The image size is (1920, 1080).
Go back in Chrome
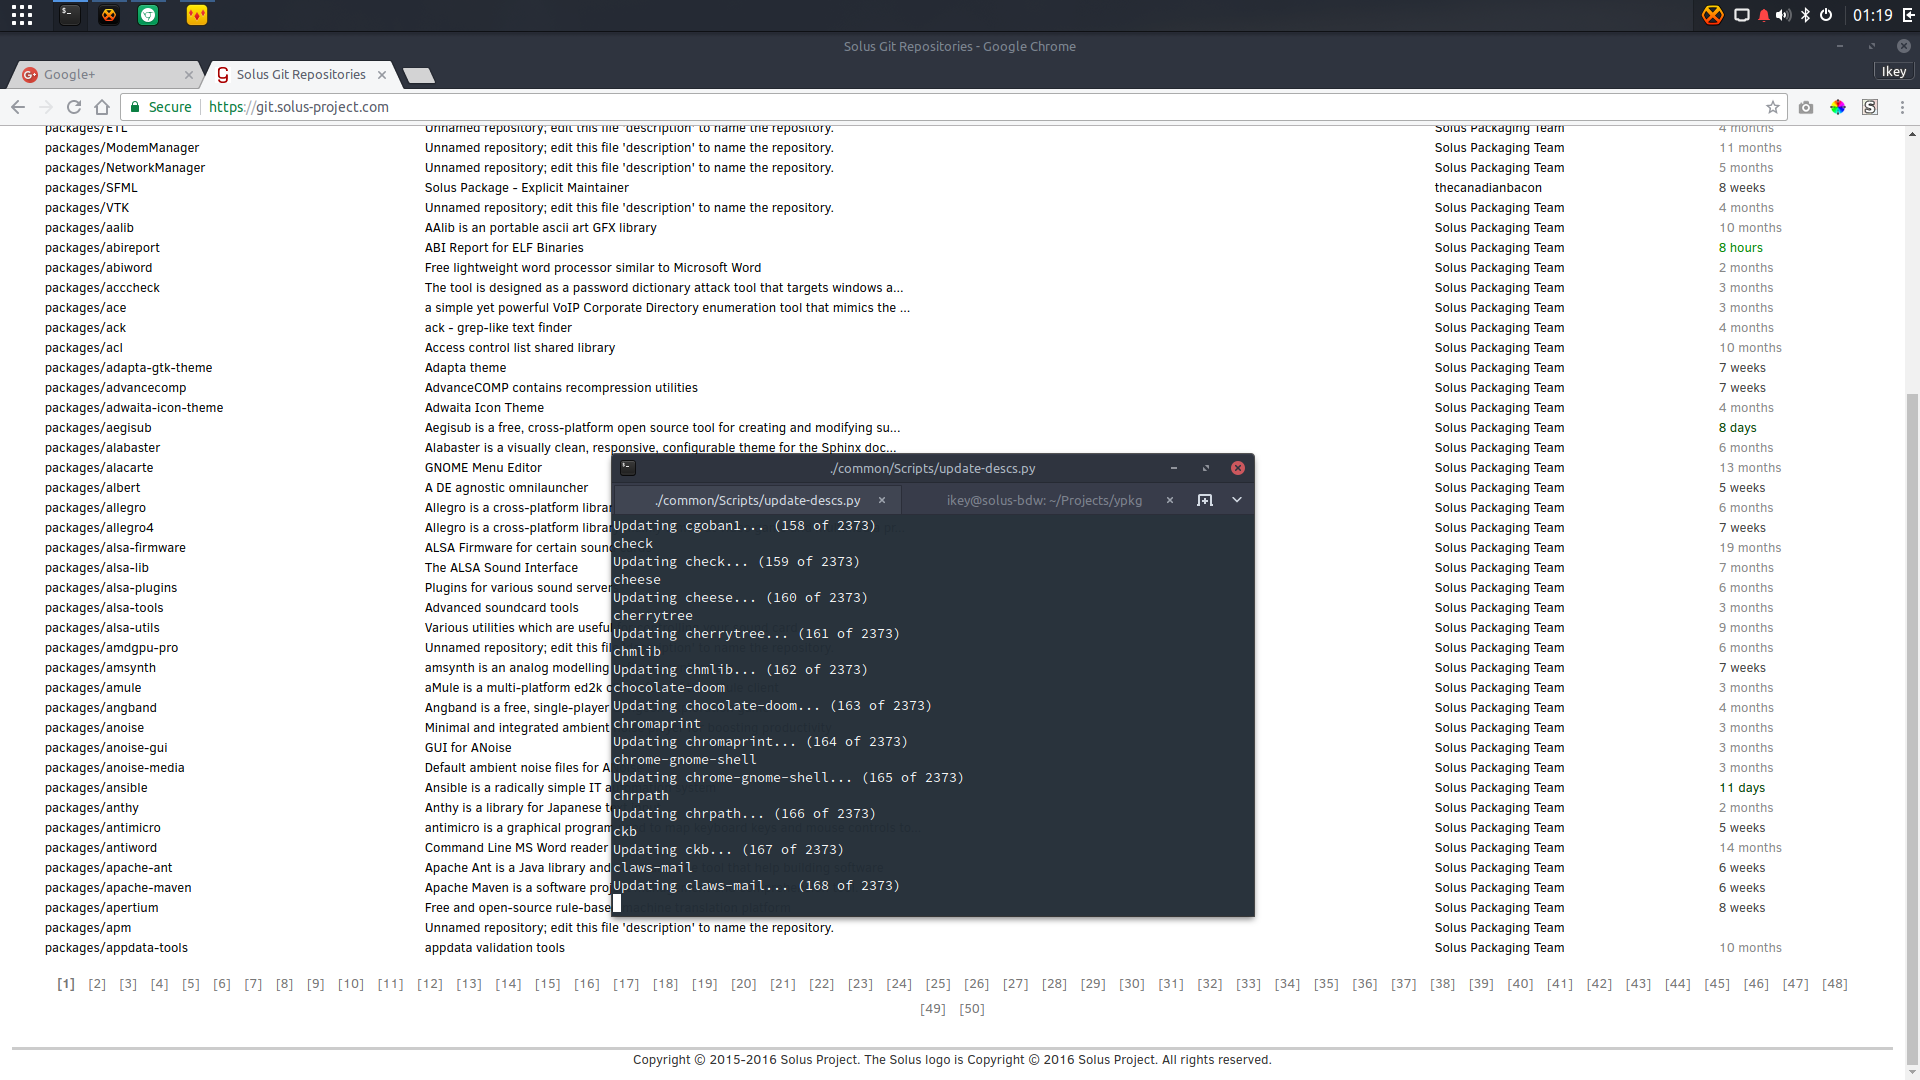pyautogui.click(x=18, y=107)
